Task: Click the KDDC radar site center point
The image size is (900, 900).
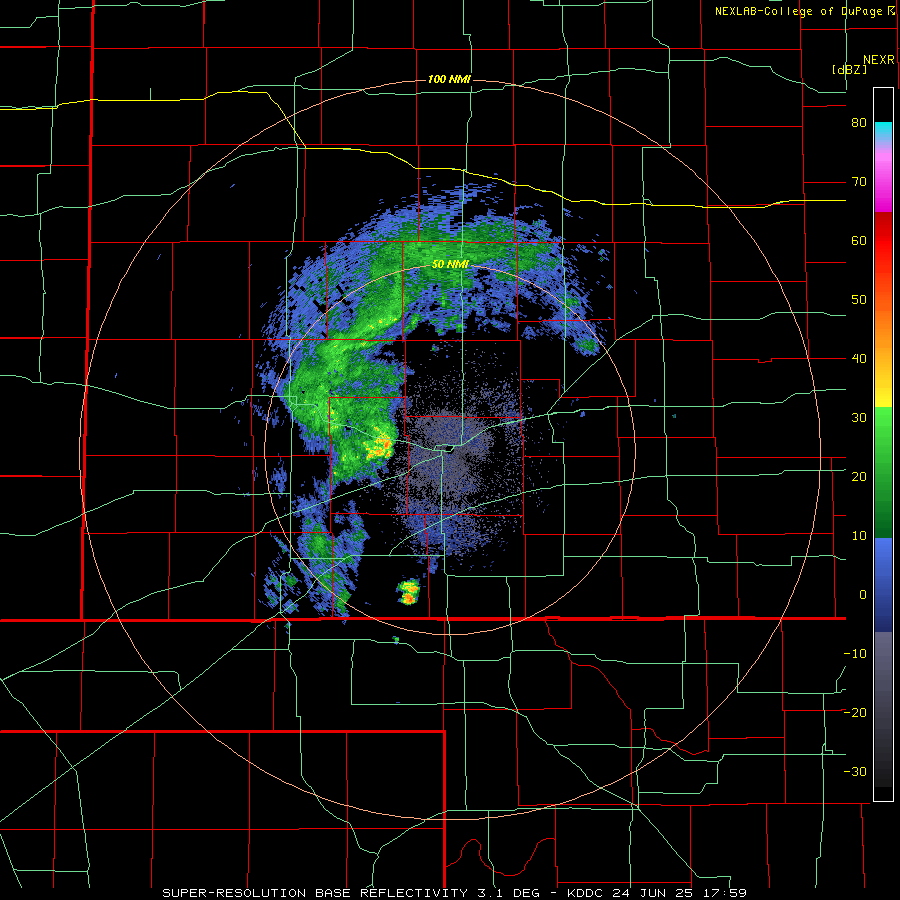Action: point(450,449)
